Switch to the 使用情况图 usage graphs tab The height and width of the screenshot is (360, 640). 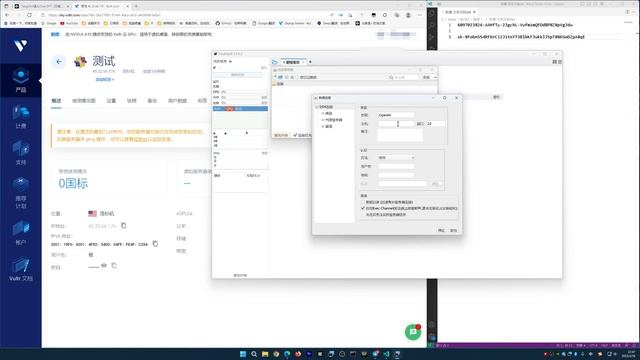click(x=84, y=101)
